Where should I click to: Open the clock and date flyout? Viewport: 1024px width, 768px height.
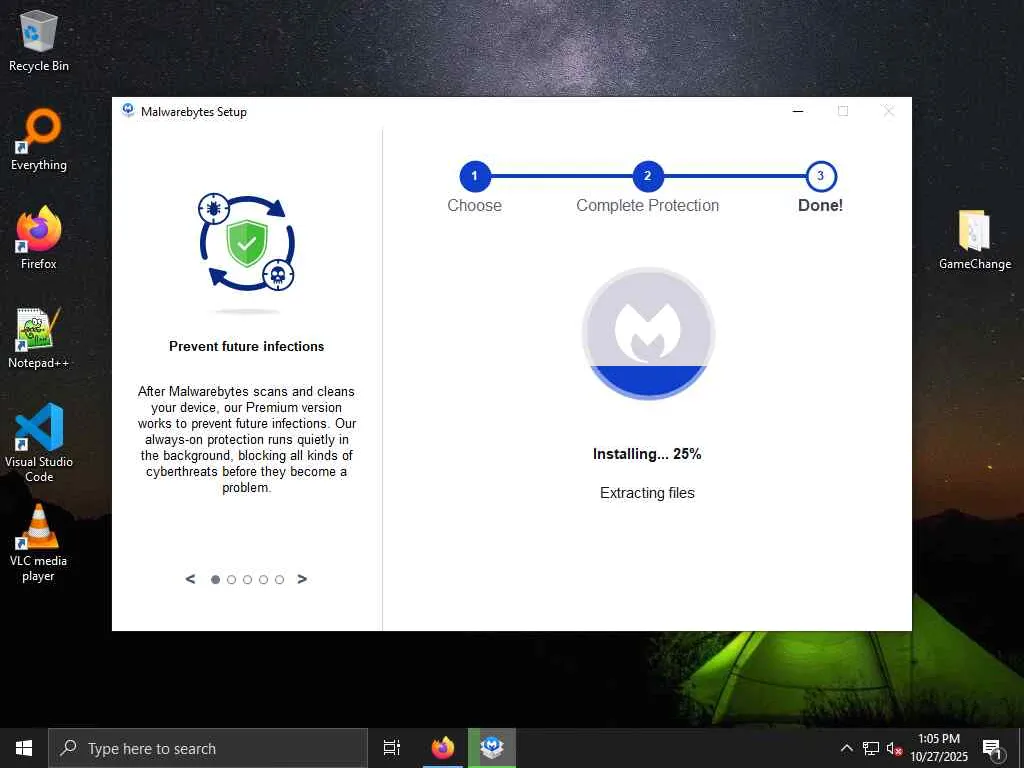pyautogui.click(x=939, y=748)
